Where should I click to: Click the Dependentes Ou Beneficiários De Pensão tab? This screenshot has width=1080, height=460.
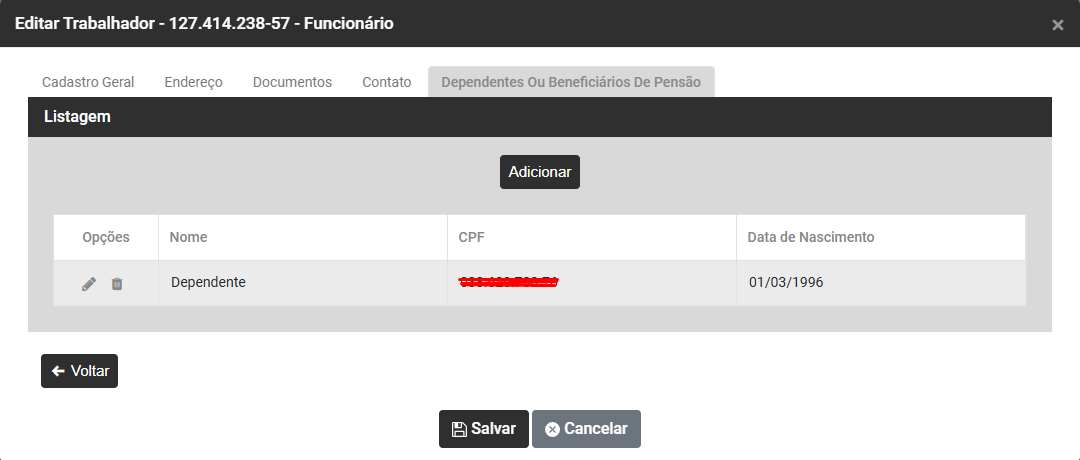(571, 82)
